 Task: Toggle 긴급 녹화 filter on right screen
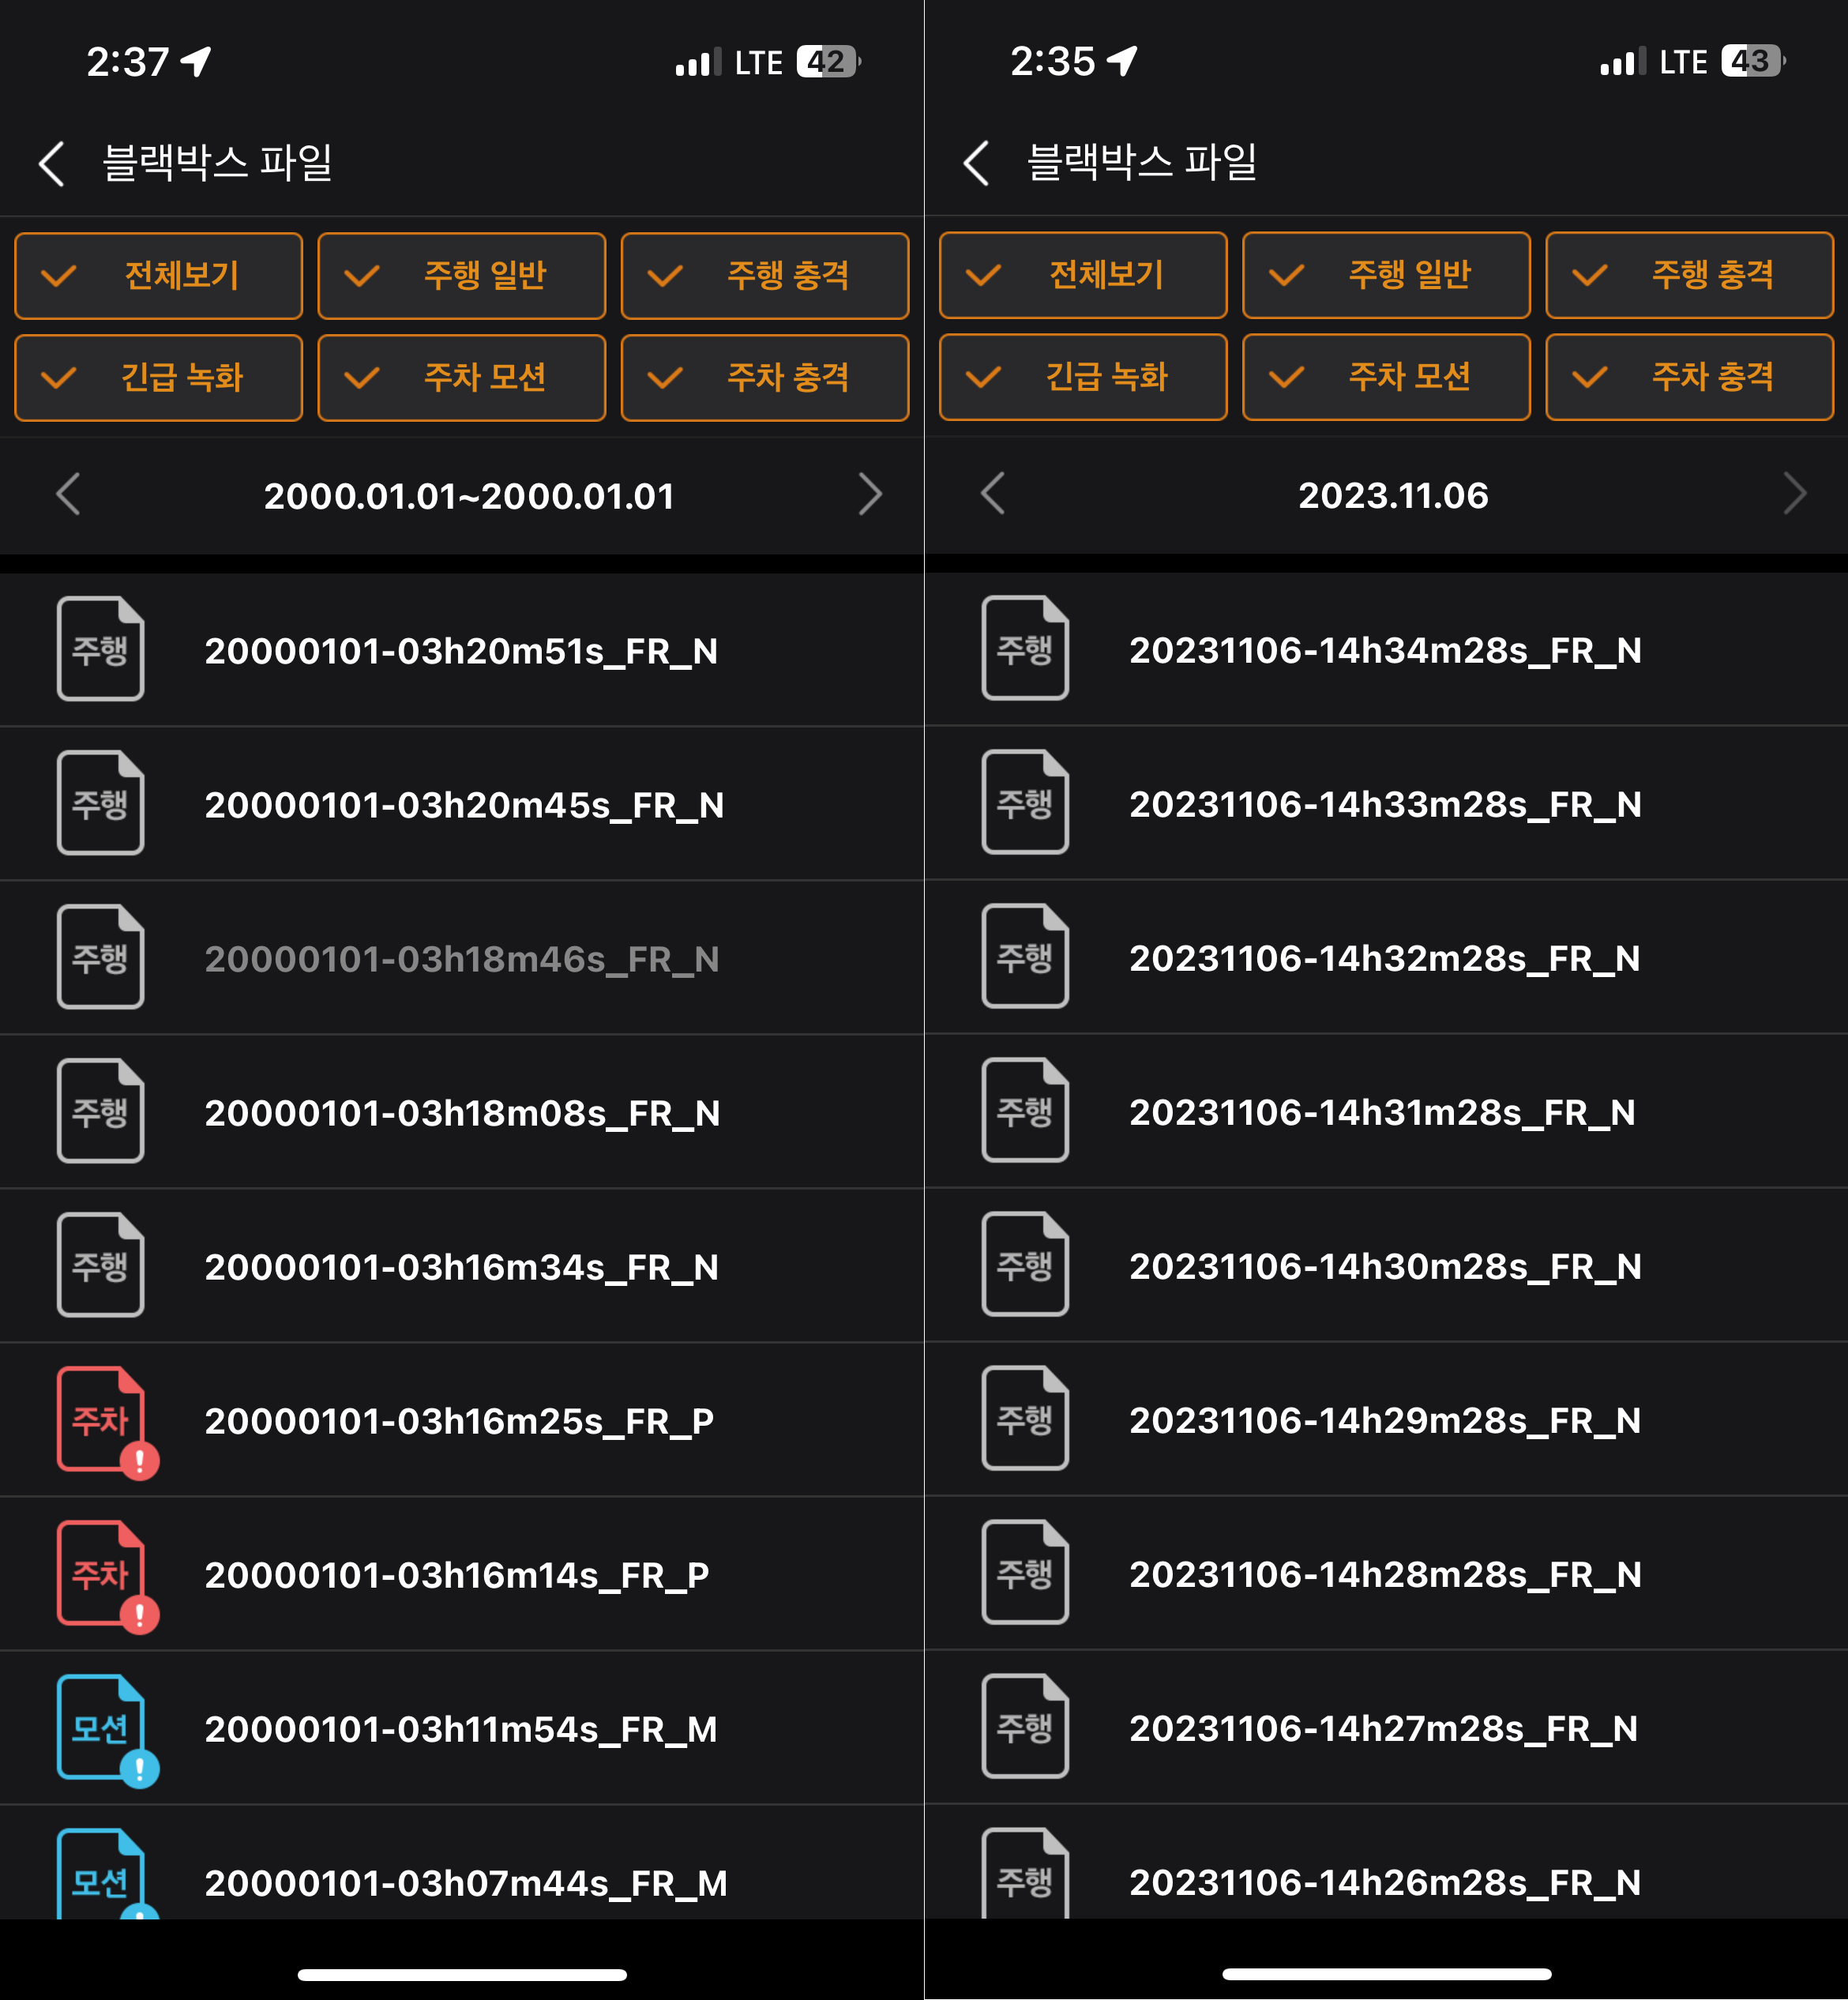coord(1083,377)
